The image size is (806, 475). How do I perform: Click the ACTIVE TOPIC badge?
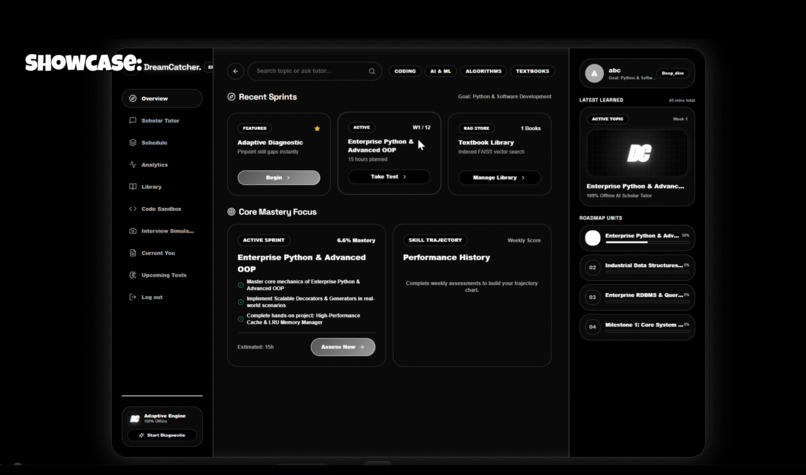[x=608, y=119]
